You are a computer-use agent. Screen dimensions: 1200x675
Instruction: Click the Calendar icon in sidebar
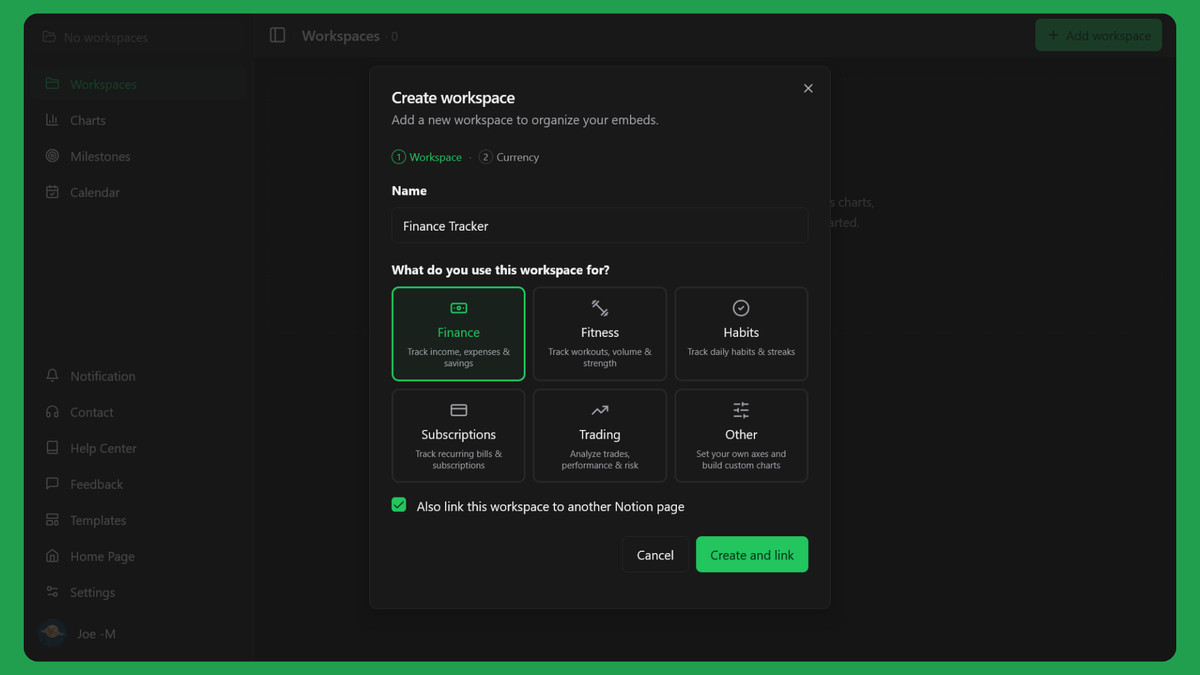[x=52, y=192]
